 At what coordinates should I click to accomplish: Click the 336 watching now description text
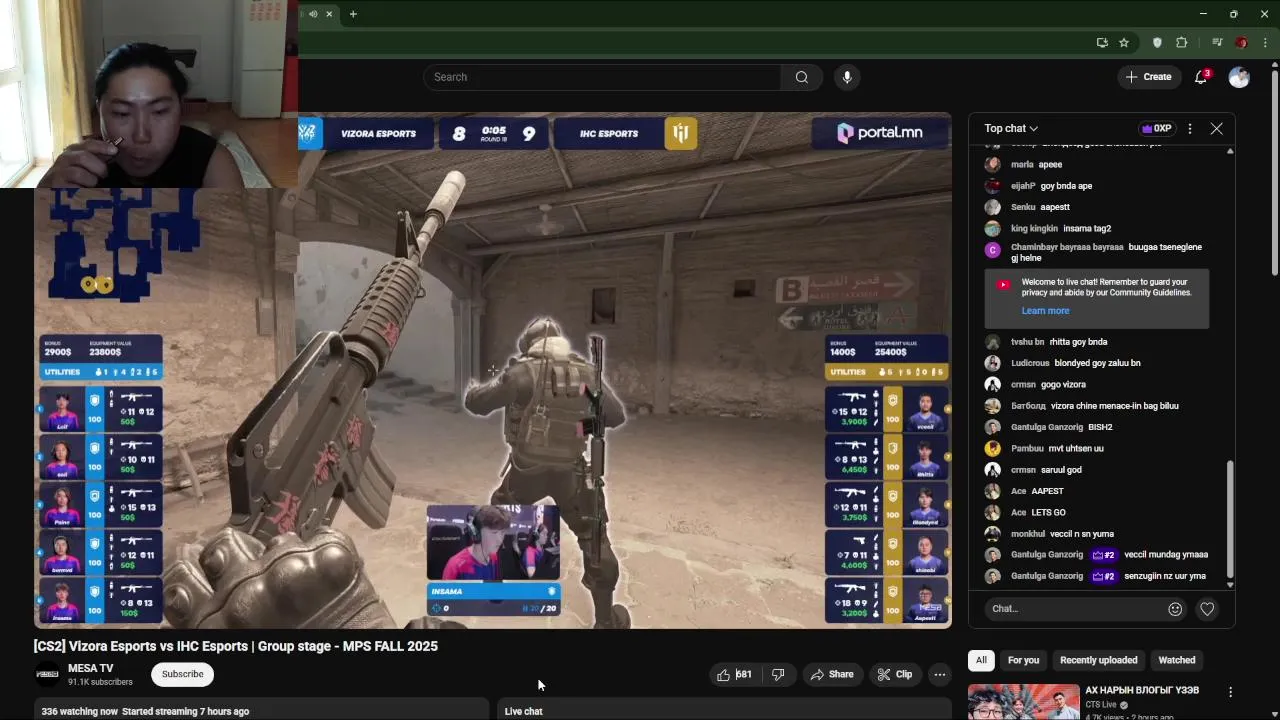click(145, 711)
